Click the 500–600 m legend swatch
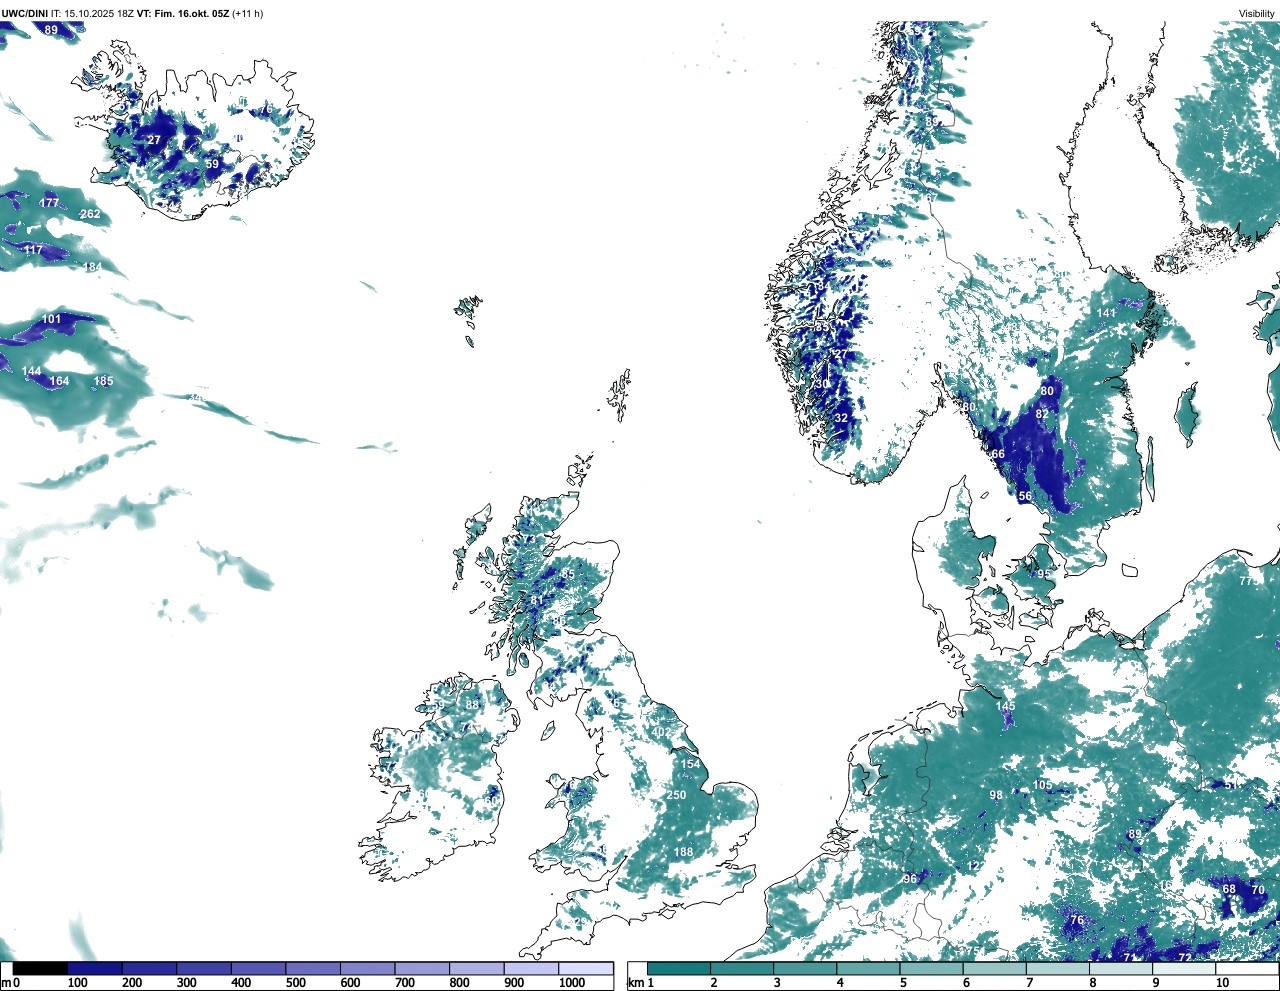This screenshot has height=991, width=1280. pos(313,968)
